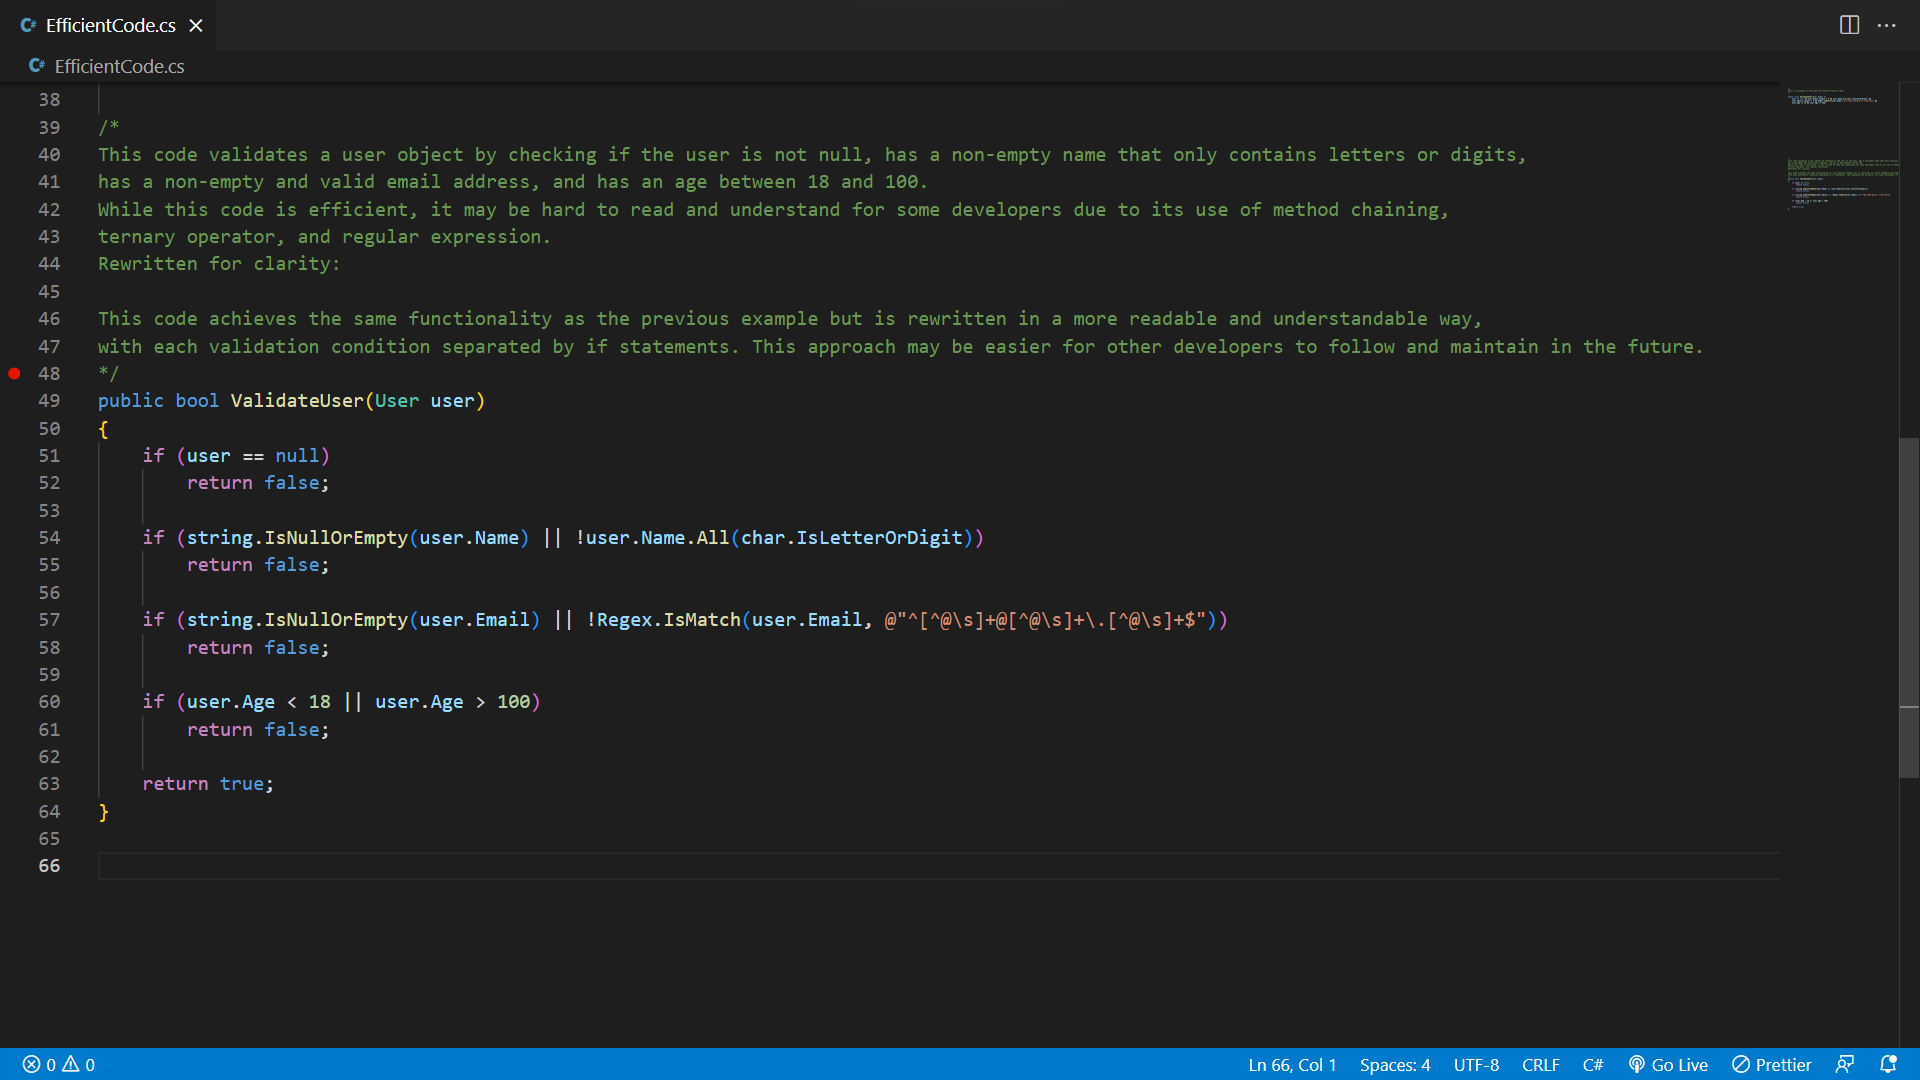The image size is (1920, 1080).
Task: Click the Prettier status icon
Action: (1743, 1064)
